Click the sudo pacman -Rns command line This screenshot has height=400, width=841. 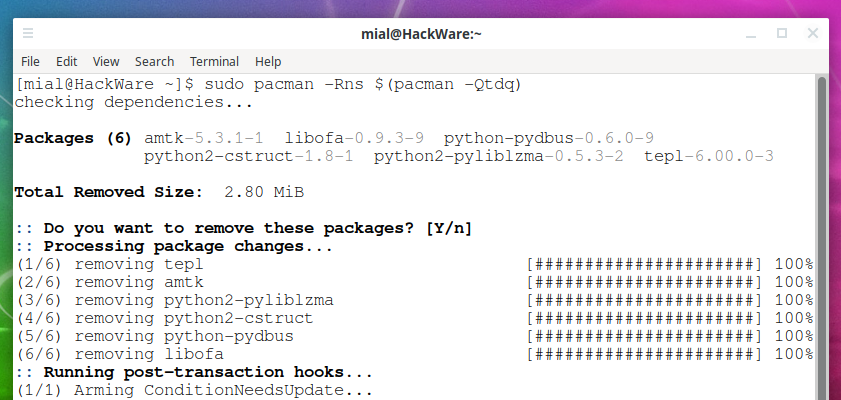(268, 85)
